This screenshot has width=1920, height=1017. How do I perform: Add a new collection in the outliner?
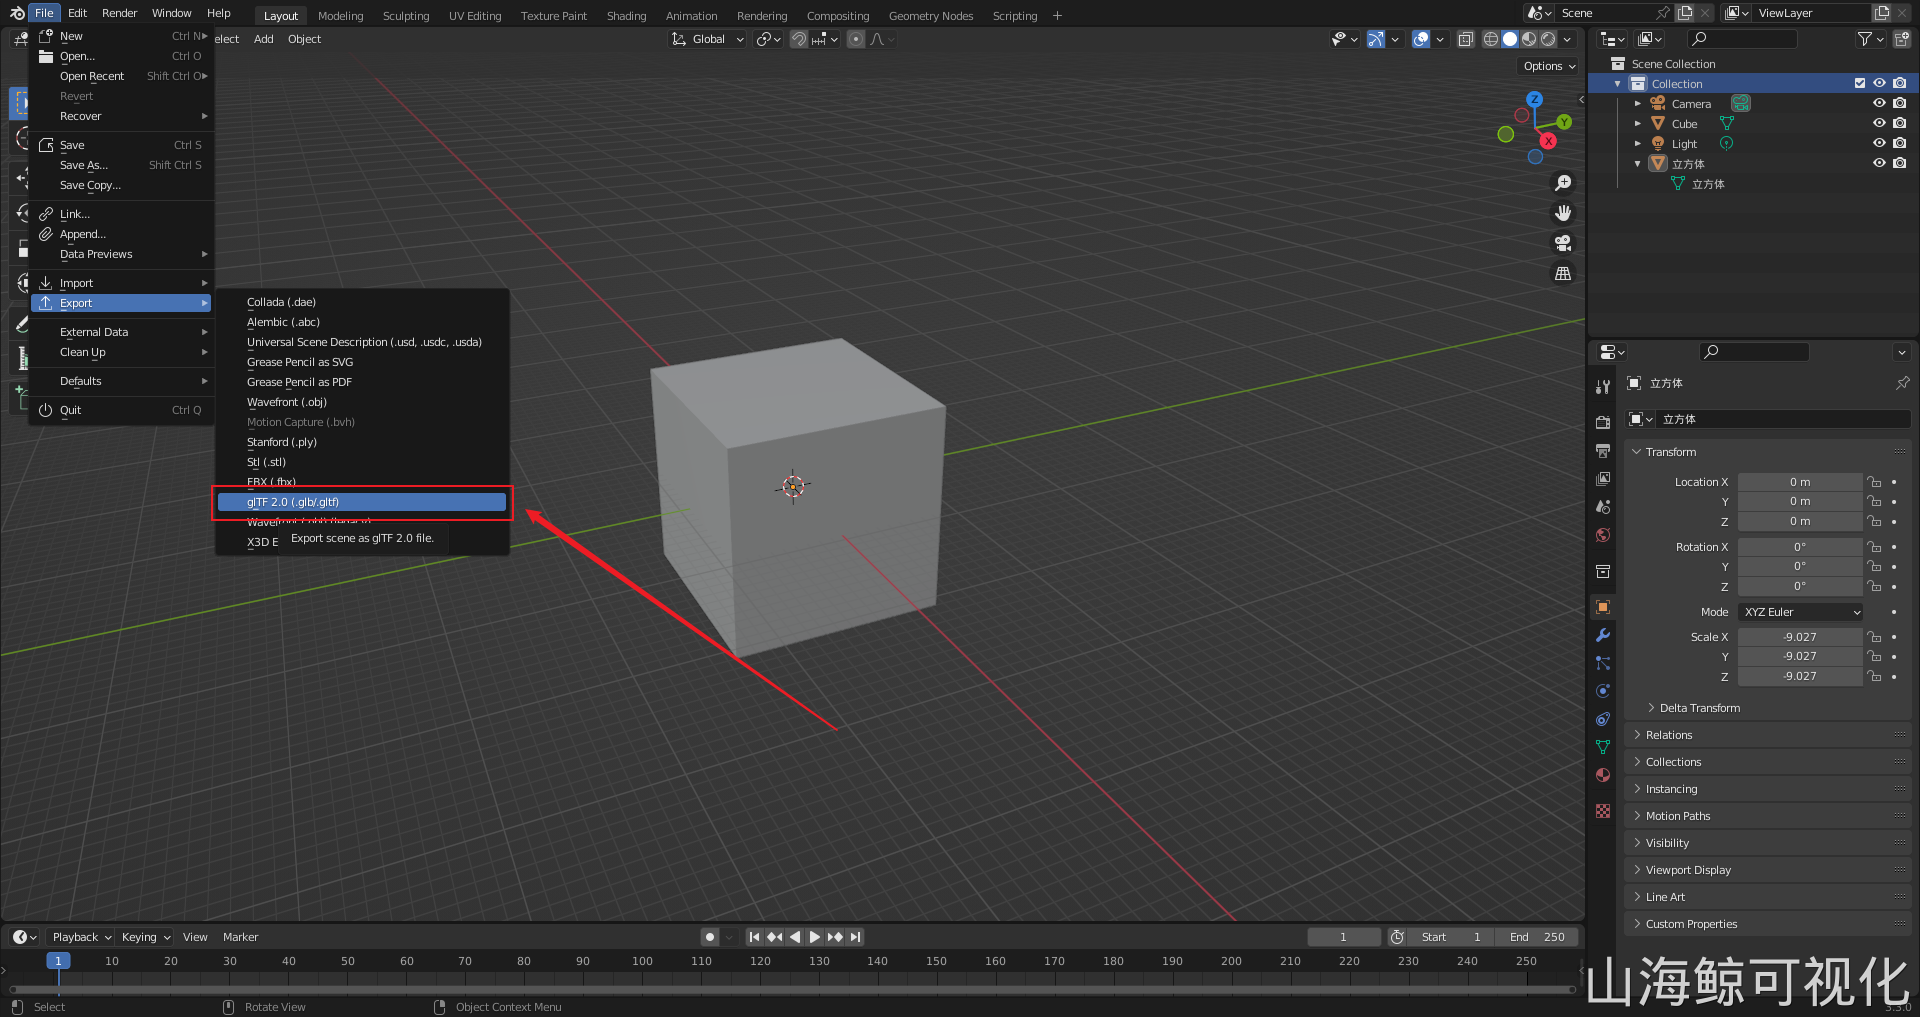[1901, 39]
